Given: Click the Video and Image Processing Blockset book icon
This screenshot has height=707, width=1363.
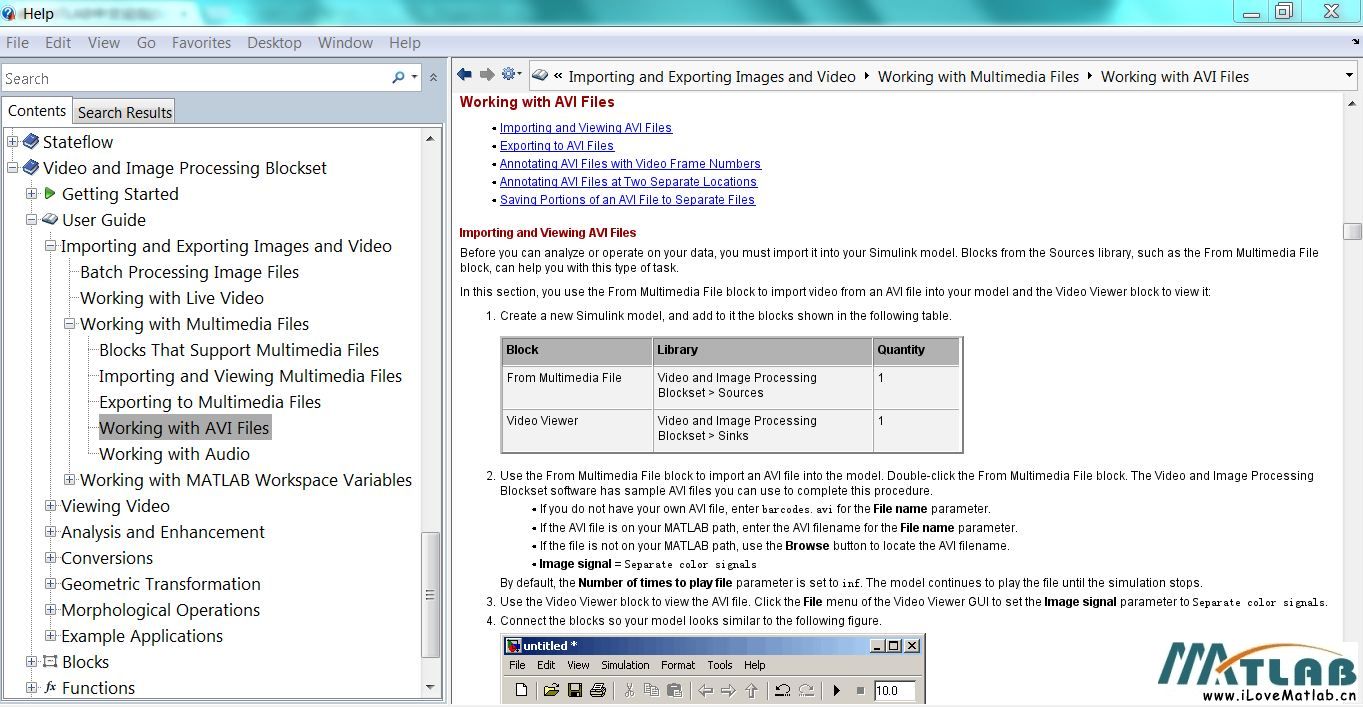Looking at the screenshot, I should pyautogui.click(x=31, y=168).
